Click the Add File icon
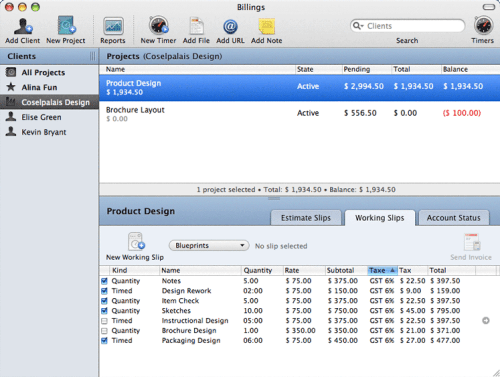 pyautogui.click(x=196, y=26)
